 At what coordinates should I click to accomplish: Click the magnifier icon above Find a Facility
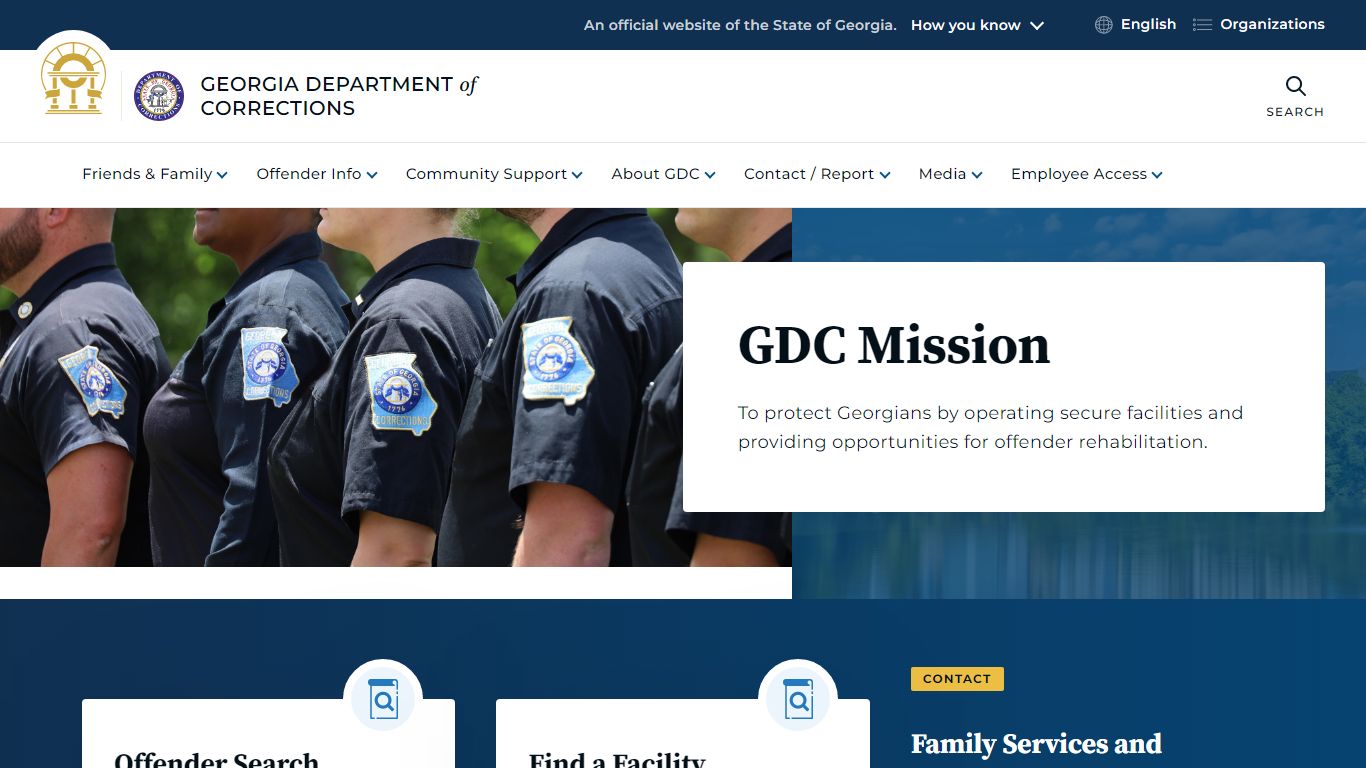pos(797,699)
